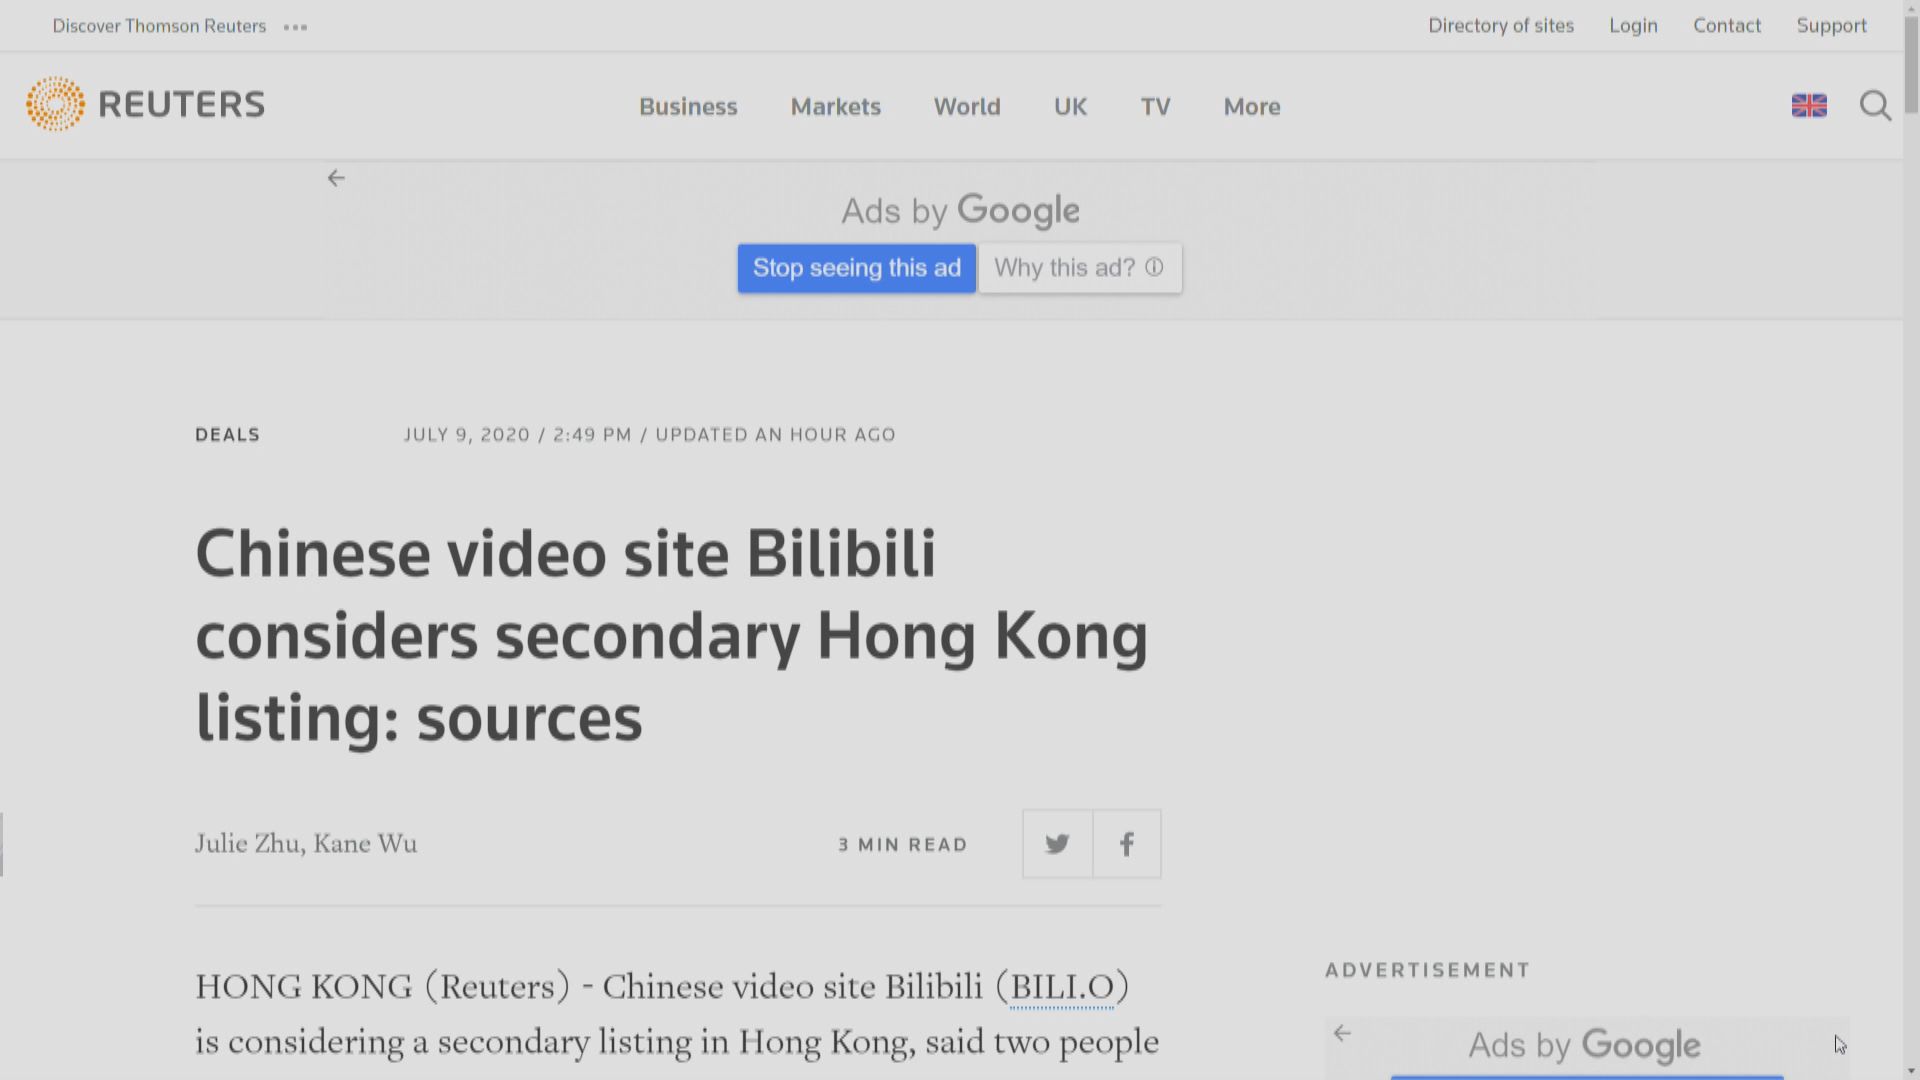Click back arrow on sidebar ad
Image resolution: width=1920 pixels, height=1080 pixels.
tap(1342, 1033)
